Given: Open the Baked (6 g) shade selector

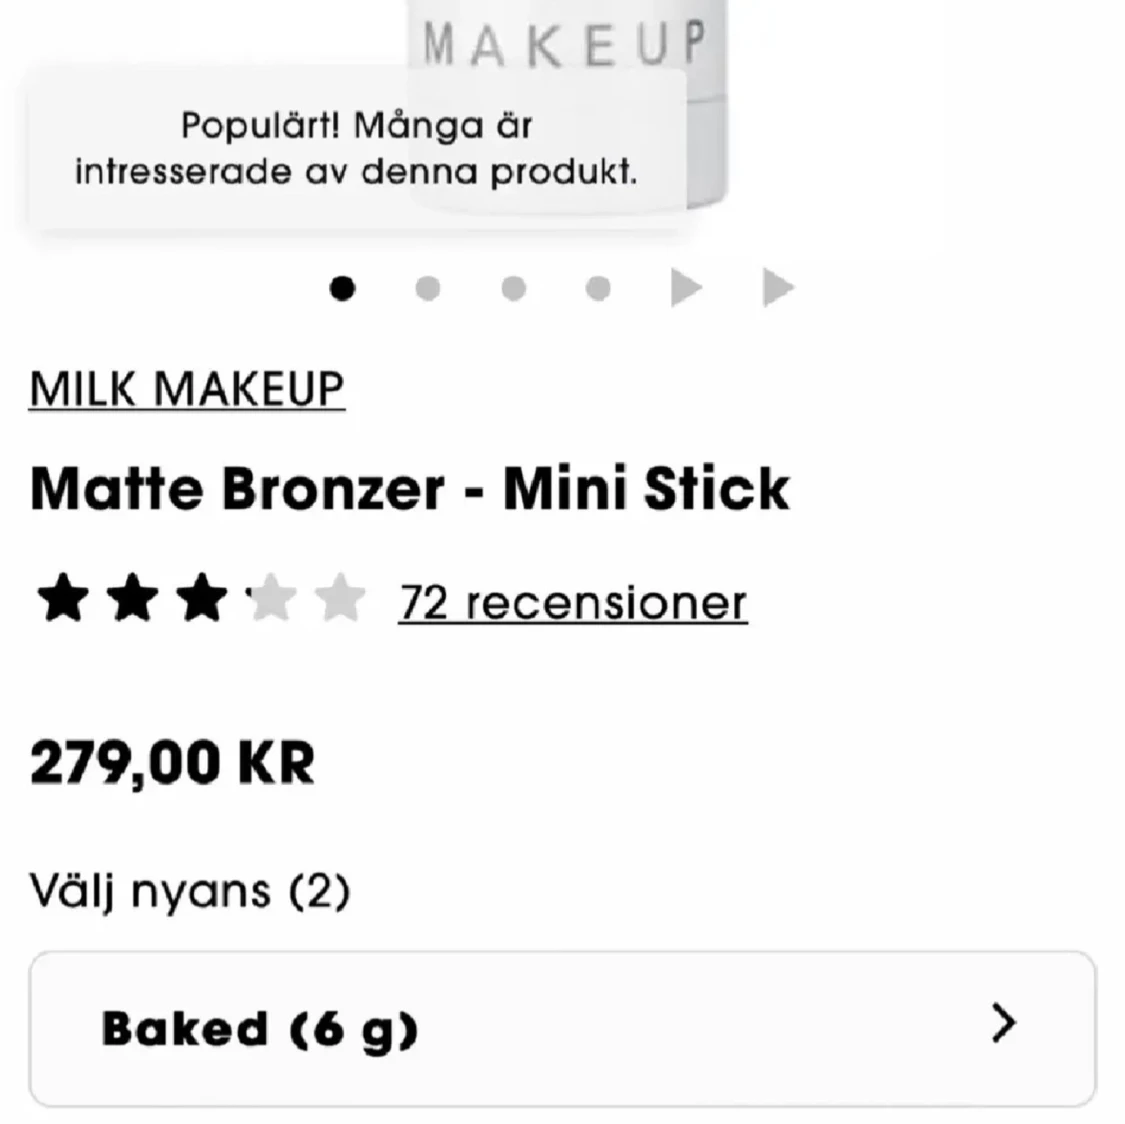Looking at the screenshot, I should point(562,1029).
